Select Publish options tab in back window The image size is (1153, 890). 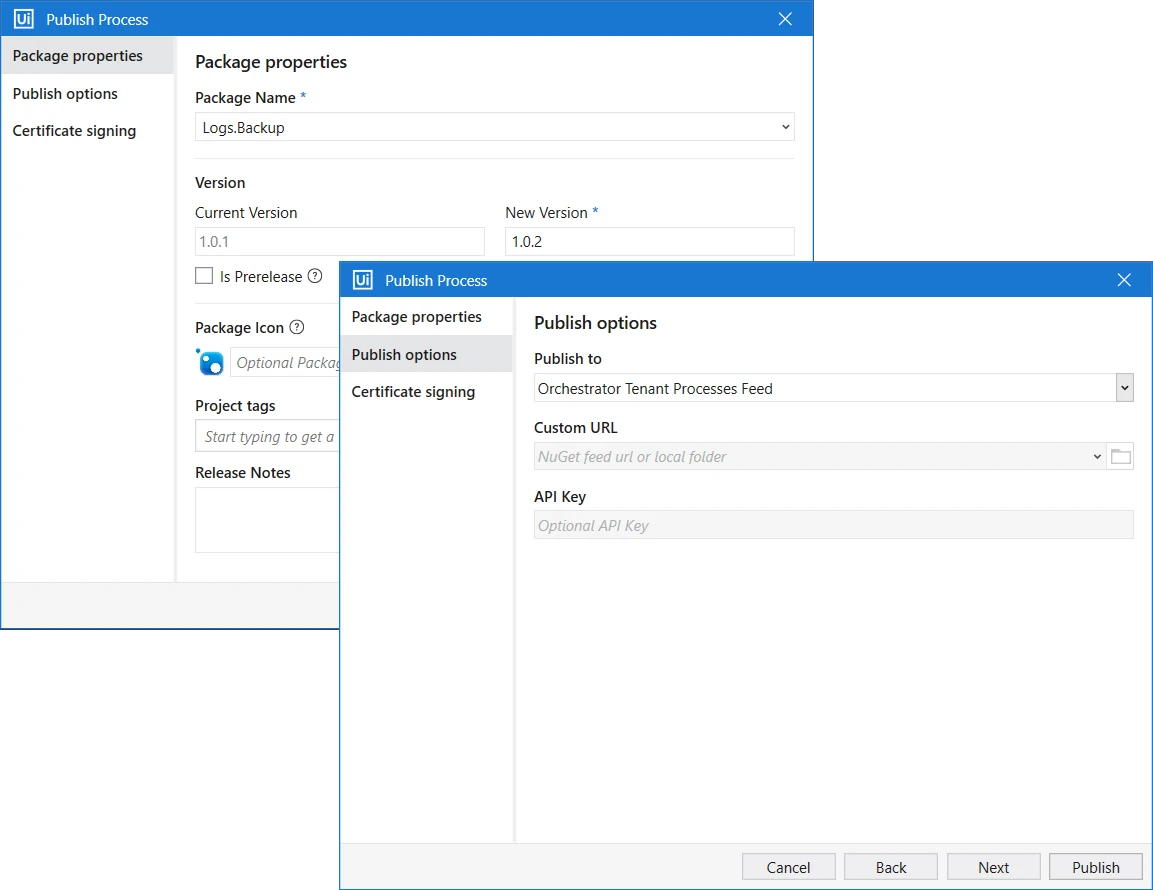coord(88,93)
